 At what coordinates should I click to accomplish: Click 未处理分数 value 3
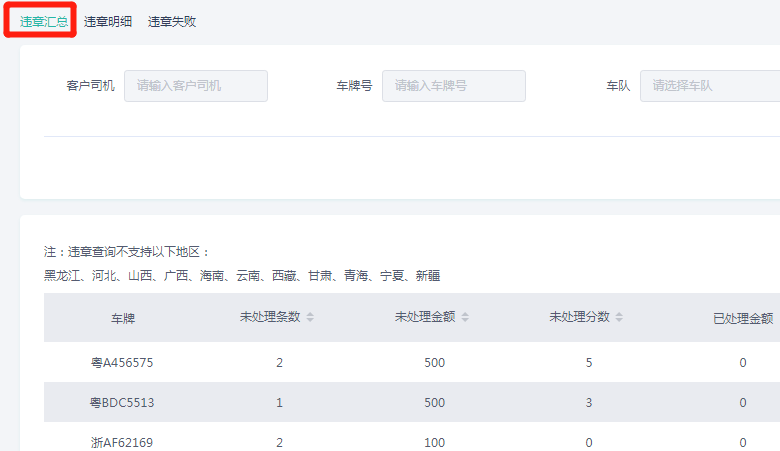coord(588,402)
